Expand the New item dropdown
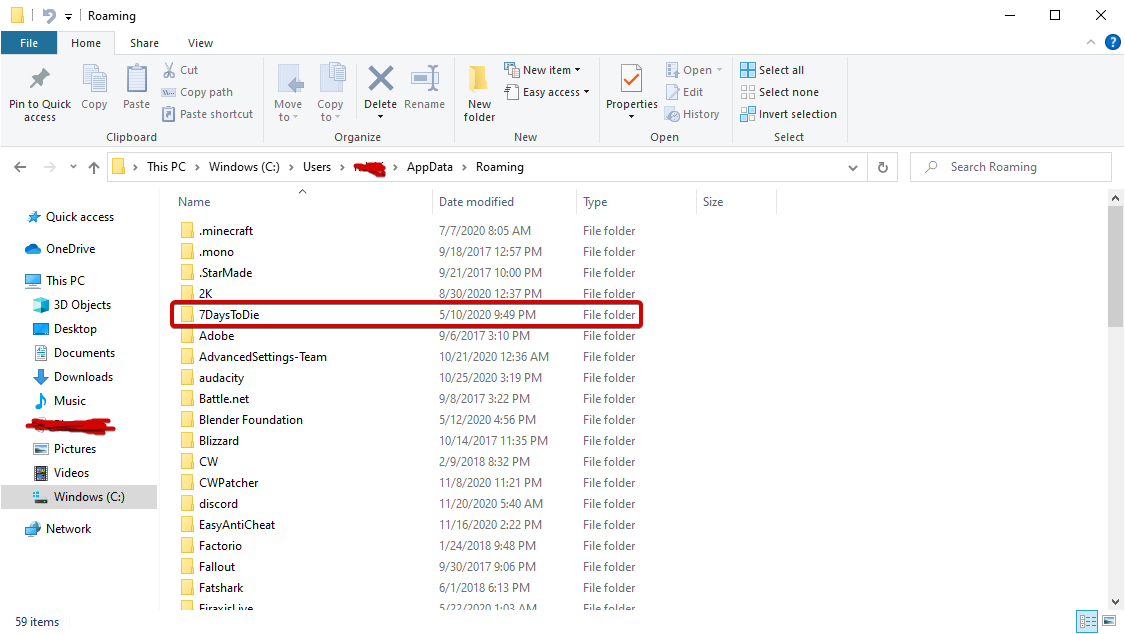Image resolution: width=1125 pixels, height=634 pixels. [x=543, y=70]
